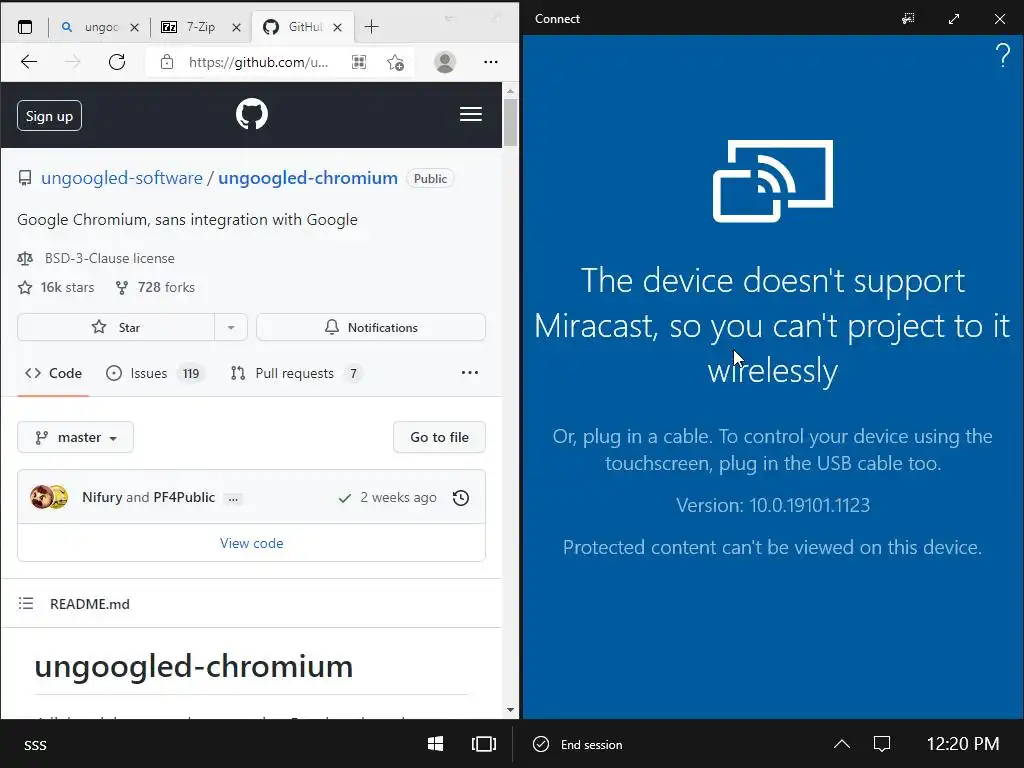This screenshot has height=768, width=1024.
Task: Go to GitHub home via Octocat logo
Action: click(252, 114)
